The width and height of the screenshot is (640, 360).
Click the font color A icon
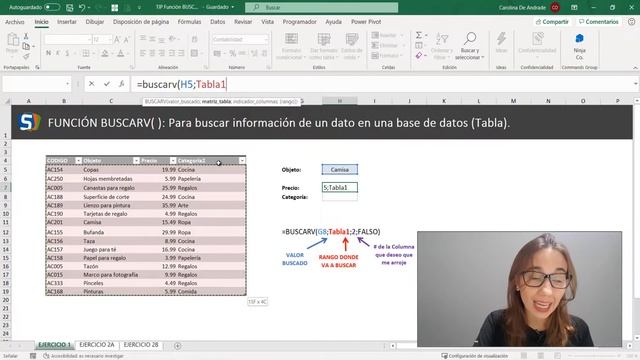120,53
